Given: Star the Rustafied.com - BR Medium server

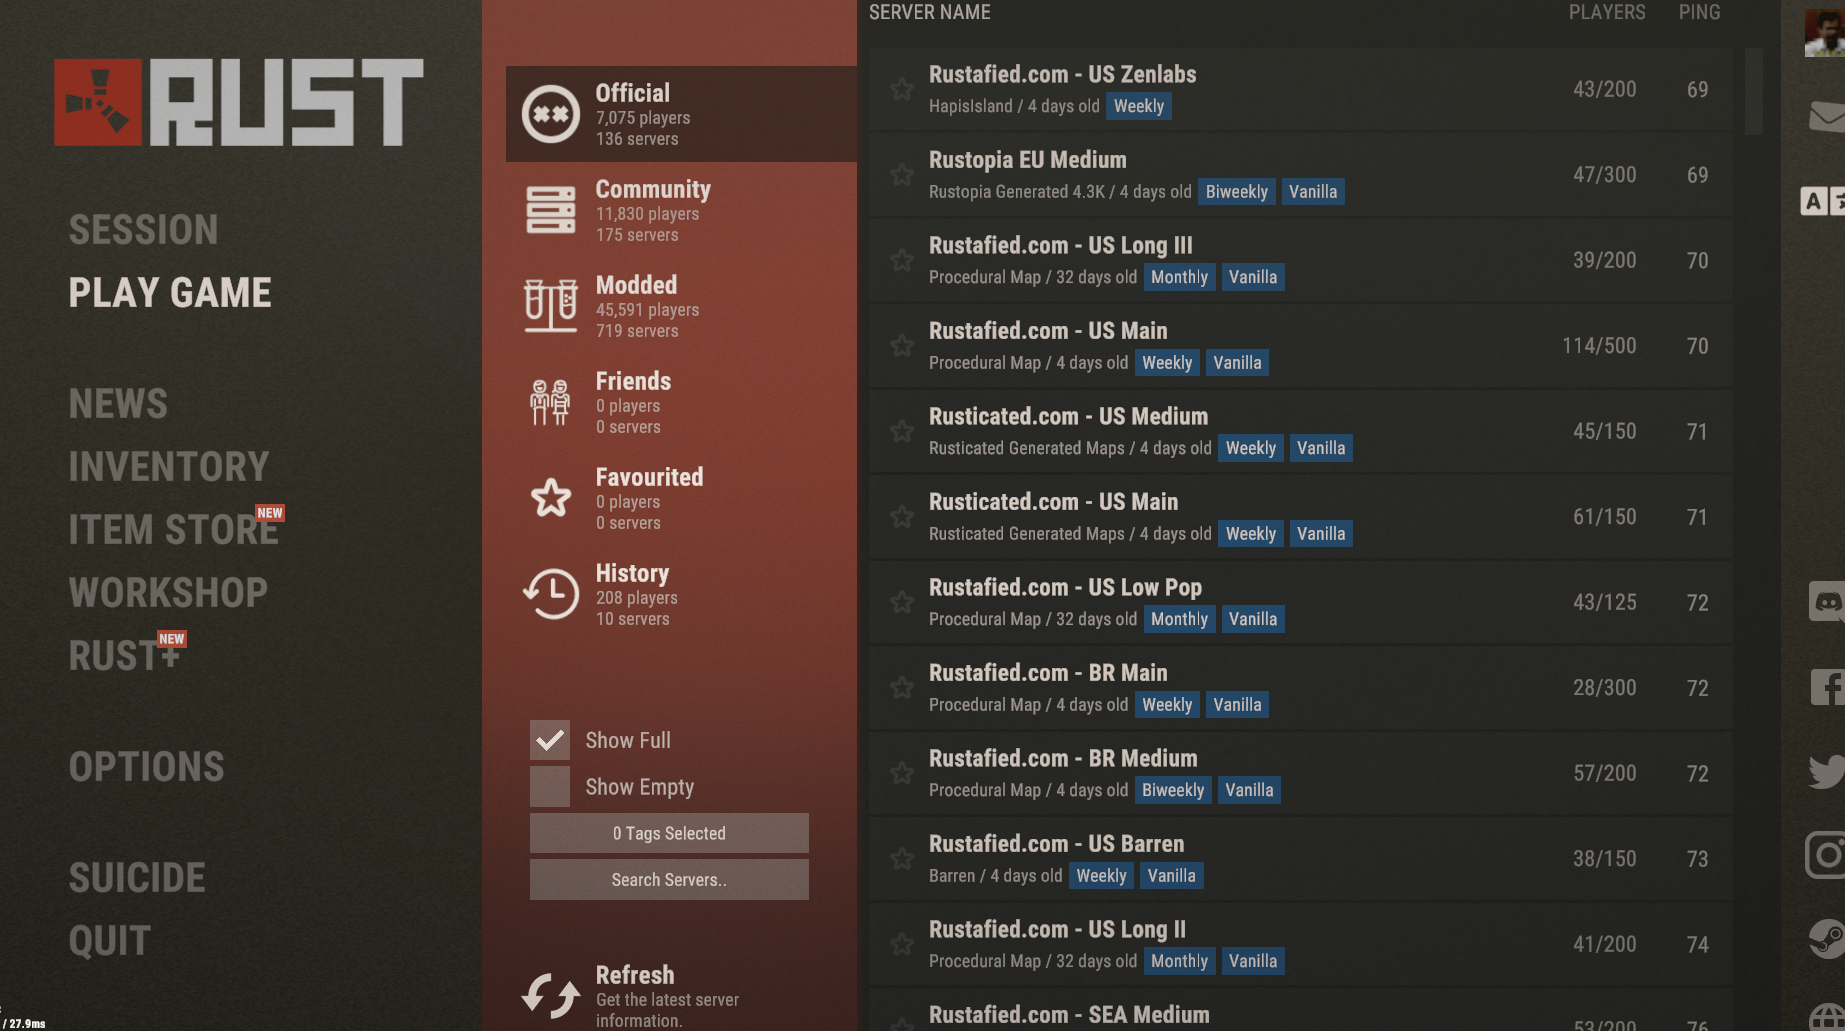Looking at the screenshot, I should coord(902,773).
